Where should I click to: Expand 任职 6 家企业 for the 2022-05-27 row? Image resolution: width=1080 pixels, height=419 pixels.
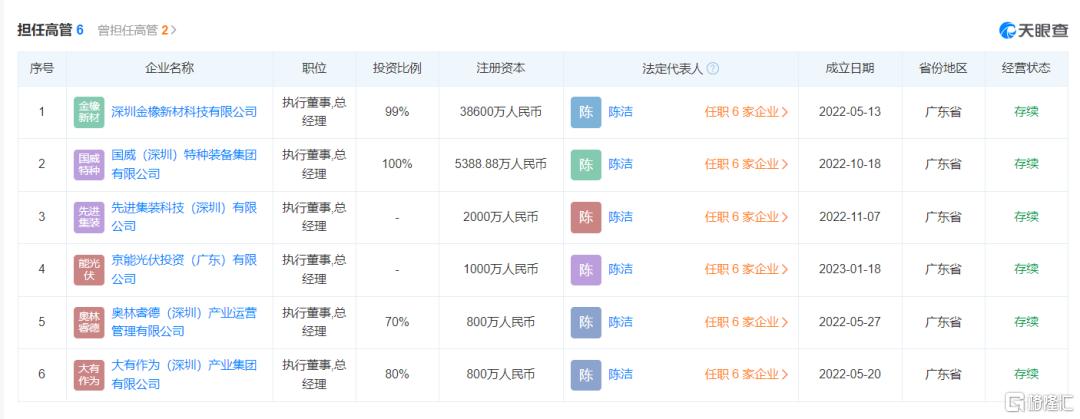pyautogui.click(x=747, y=322)
